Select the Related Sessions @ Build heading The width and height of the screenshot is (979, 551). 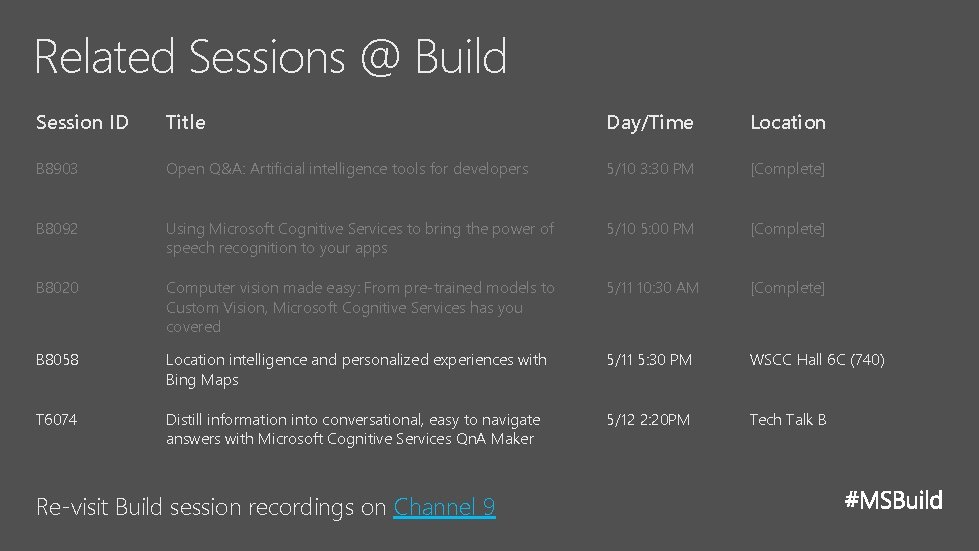click(270, 57)
